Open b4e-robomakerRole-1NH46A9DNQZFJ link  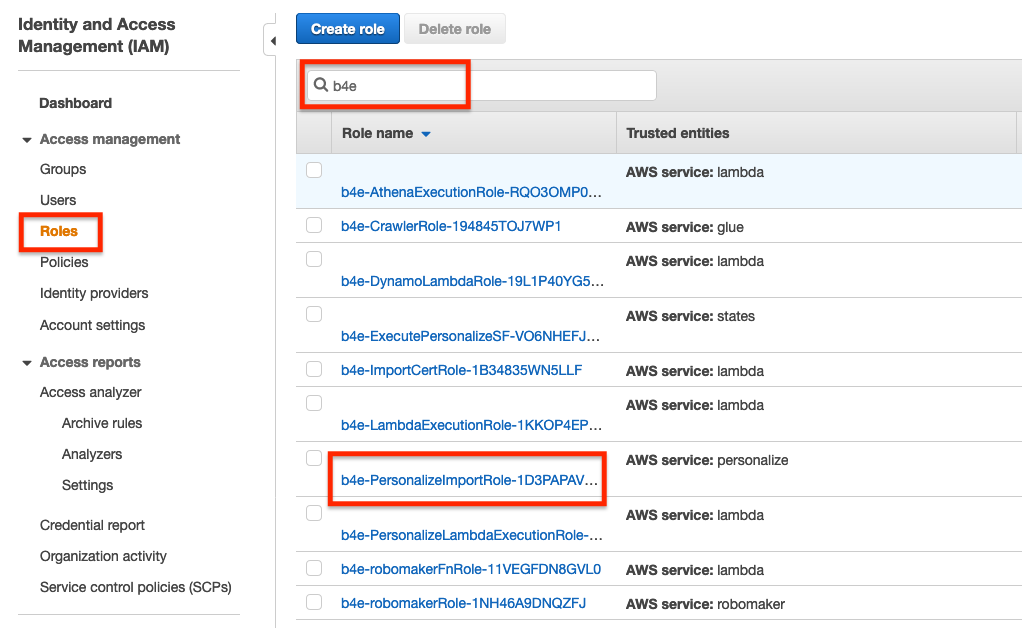(x=463, y=603)
